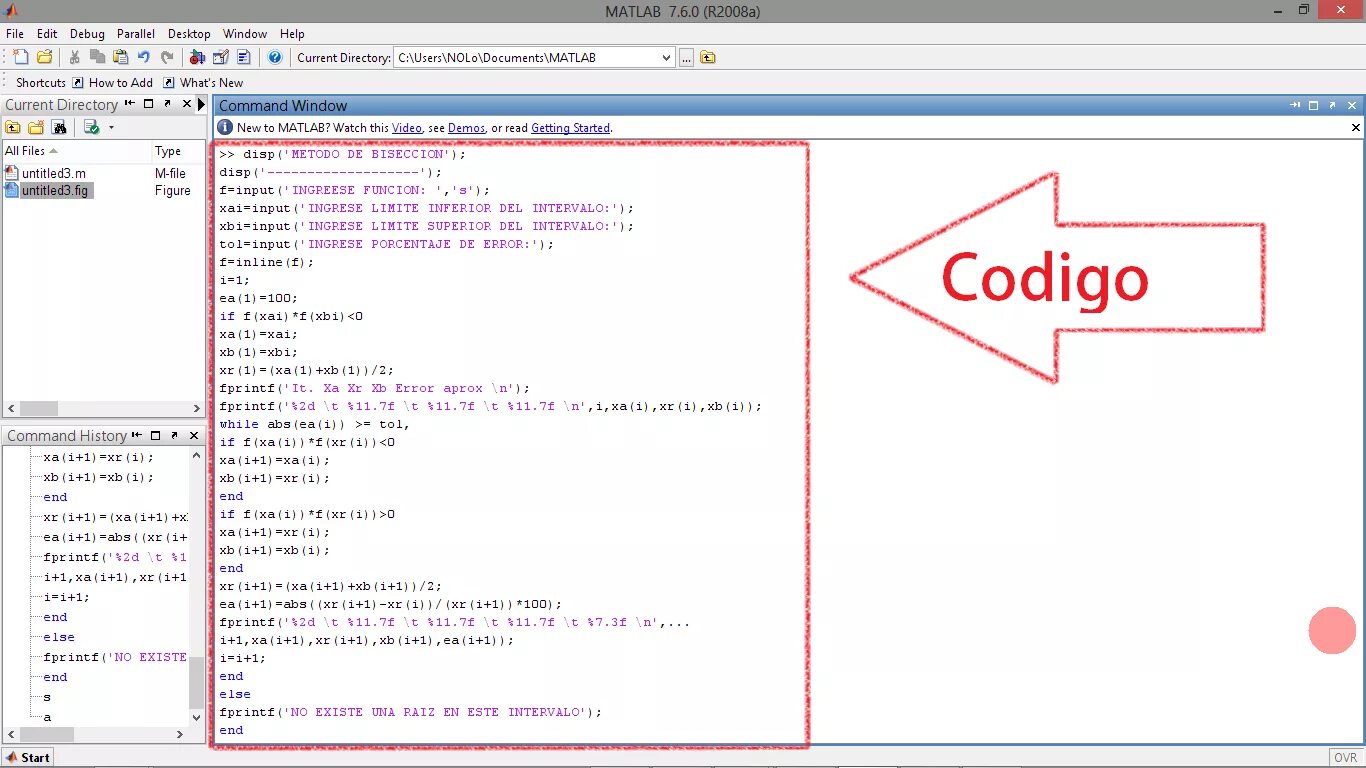Click the How to Add shortcut
Screen dimensions: 1366x768
(112, 83)
